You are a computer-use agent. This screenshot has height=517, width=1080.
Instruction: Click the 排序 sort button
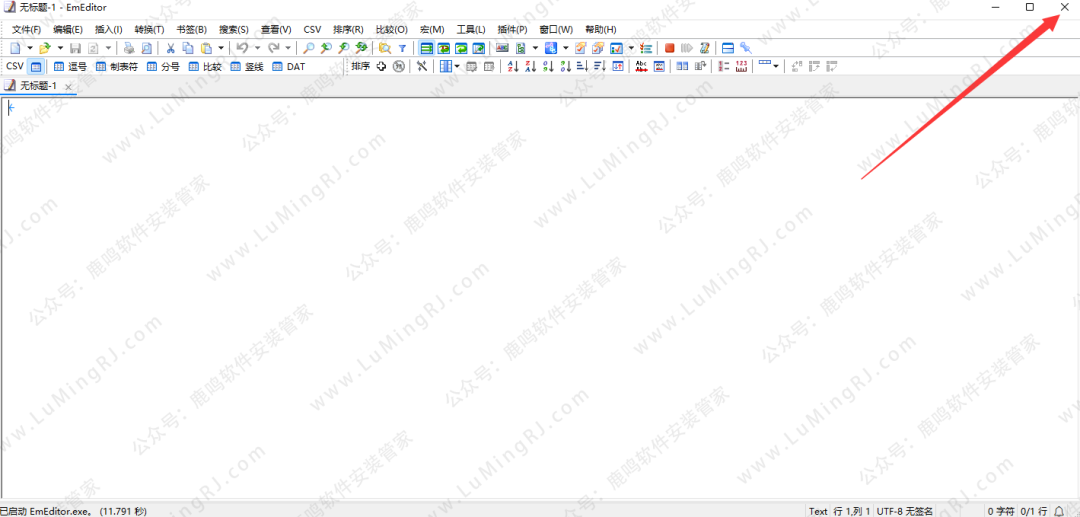pos(360,67)
